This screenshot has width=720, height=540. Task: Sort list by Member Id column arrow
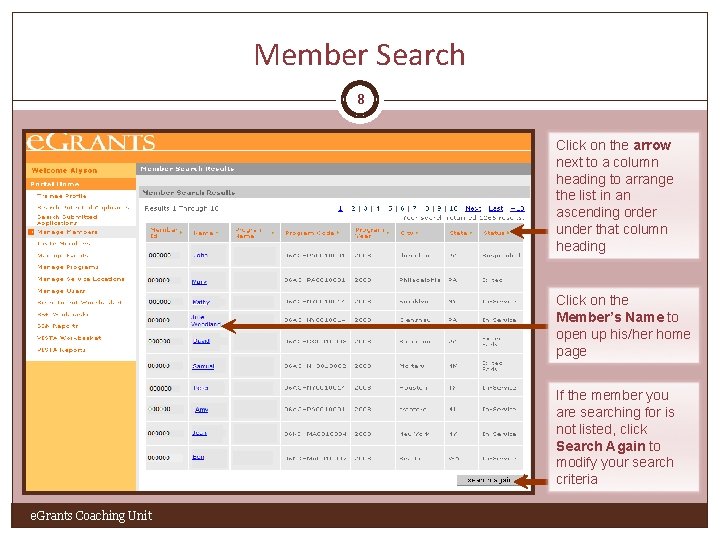[x=180, y=233]
